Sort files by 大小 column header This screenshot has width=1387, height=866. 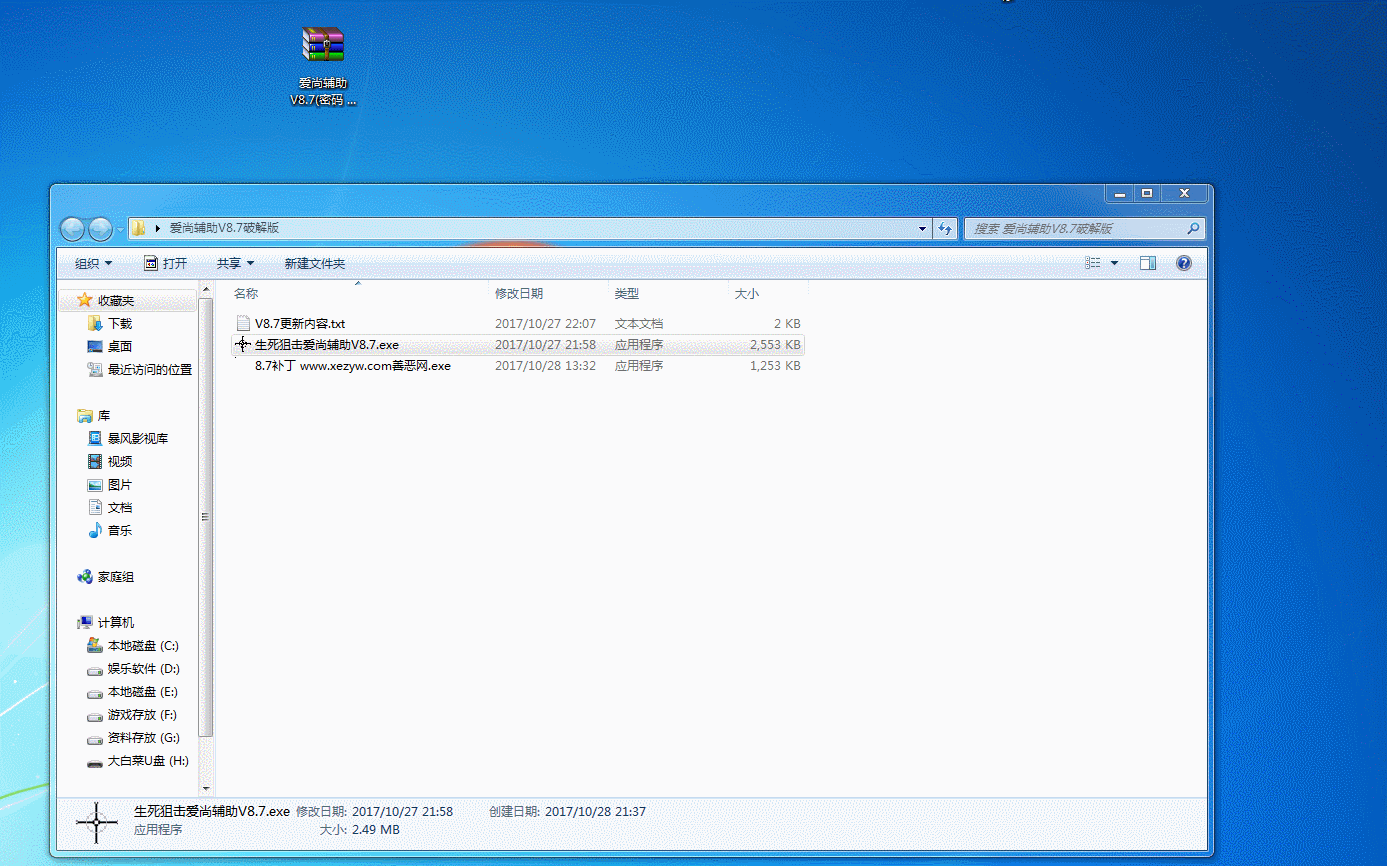[747, 294]
